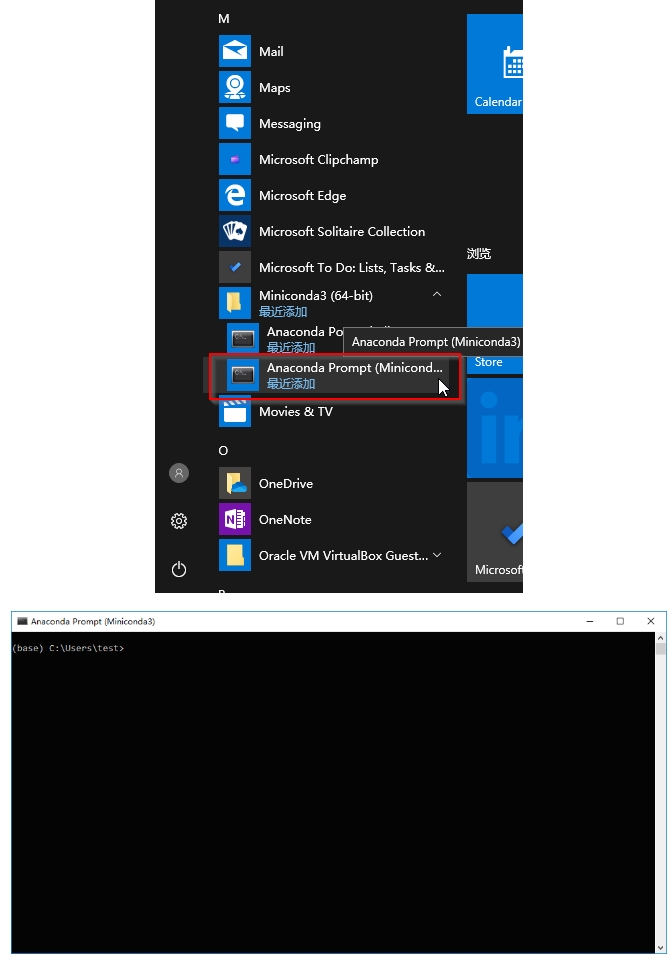Screen dimensions: 672x957
Task: Launch the Movies & TV app
Action: click(x=235, y=412)
